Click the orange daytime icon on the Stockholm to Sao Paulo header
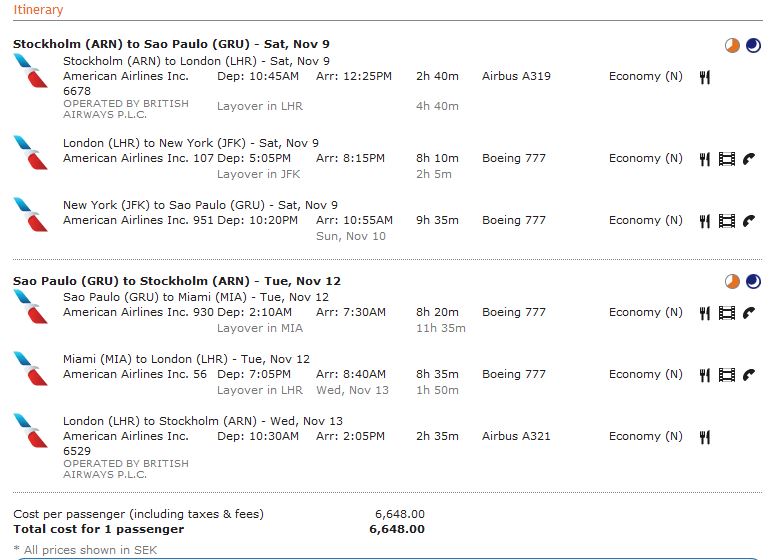This screenshot has width=775, height=560. (x=732, y=45)
